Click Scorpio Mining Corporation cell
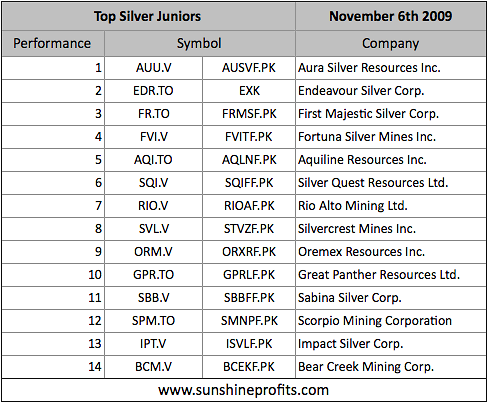 (391, 321)
